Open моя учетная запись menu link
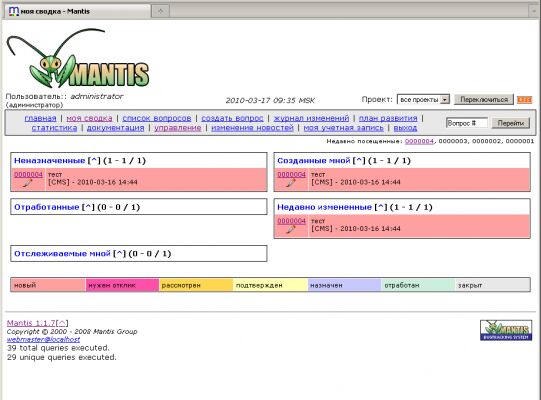541x400 pixels. pyautogui.click(x=344, y=128)
